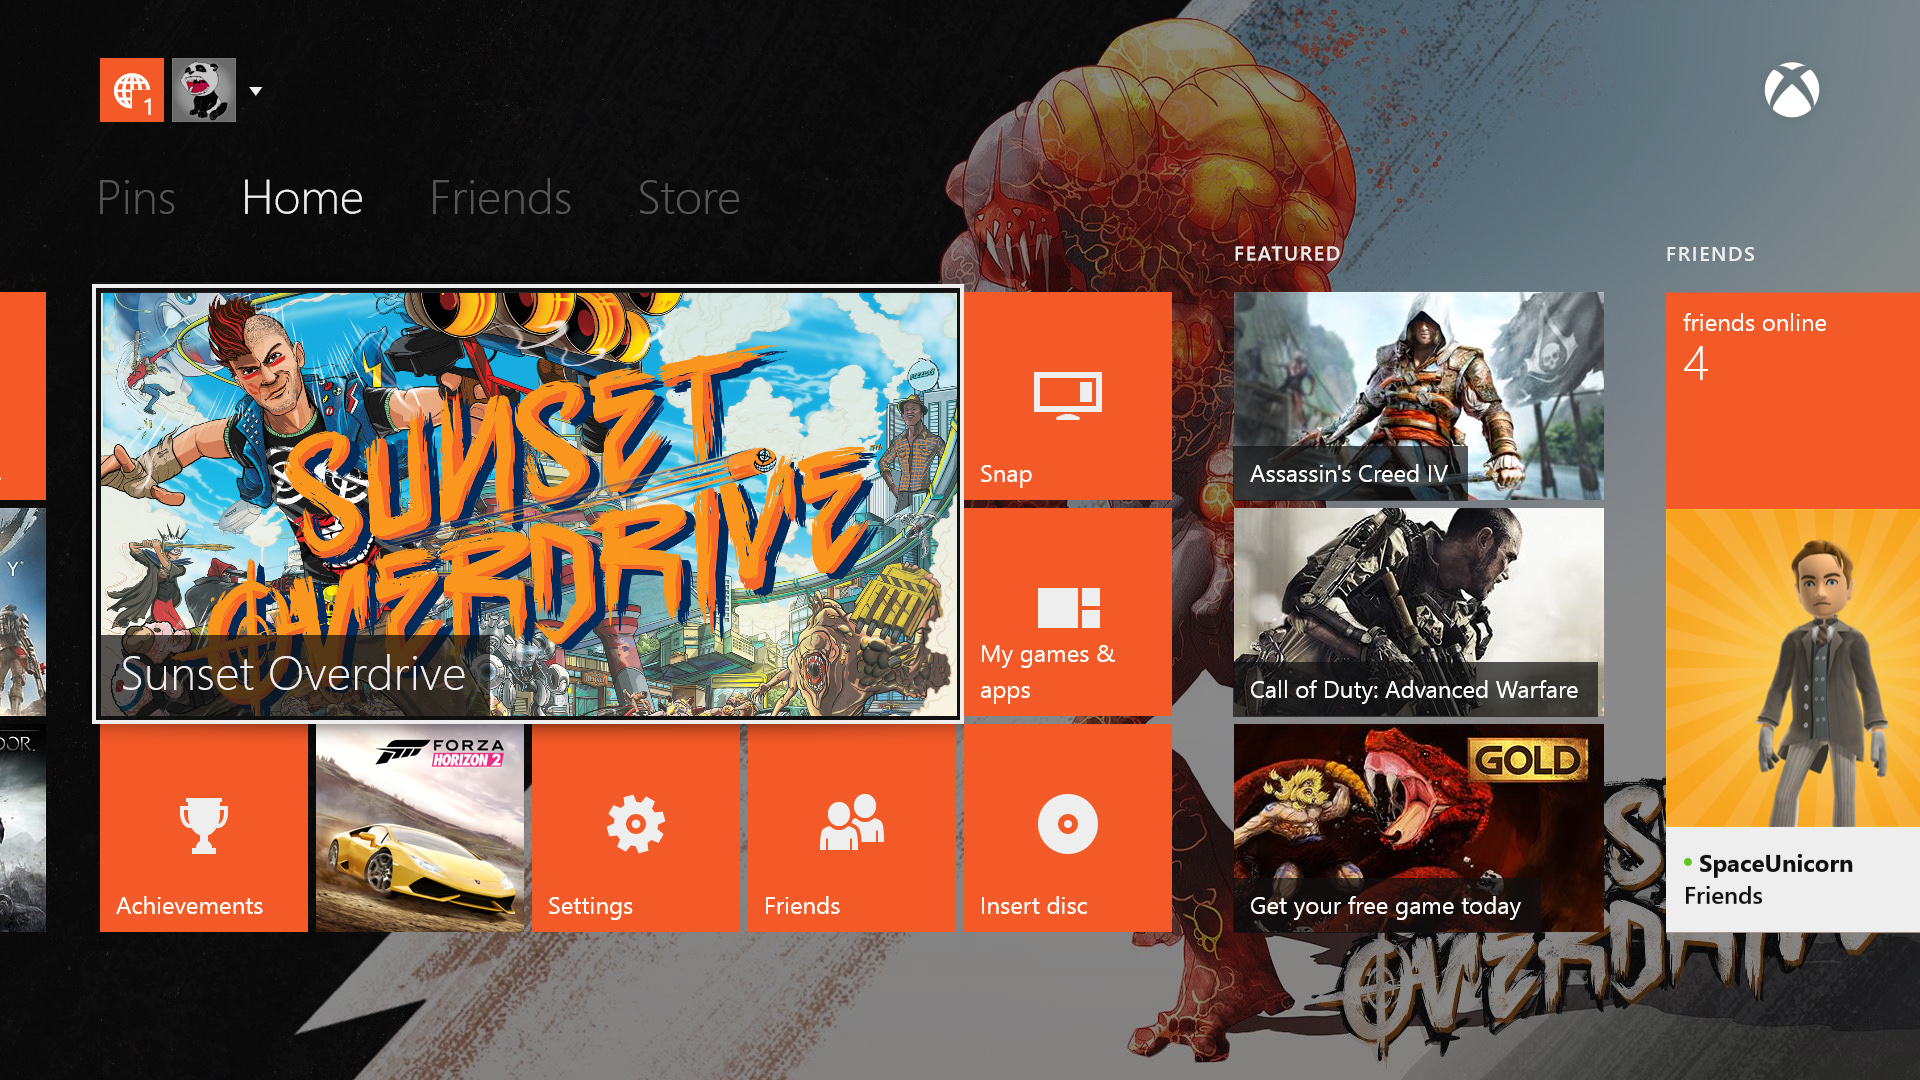Select the SpaceUnicorn friend avatar tile

coord(1793,668)
